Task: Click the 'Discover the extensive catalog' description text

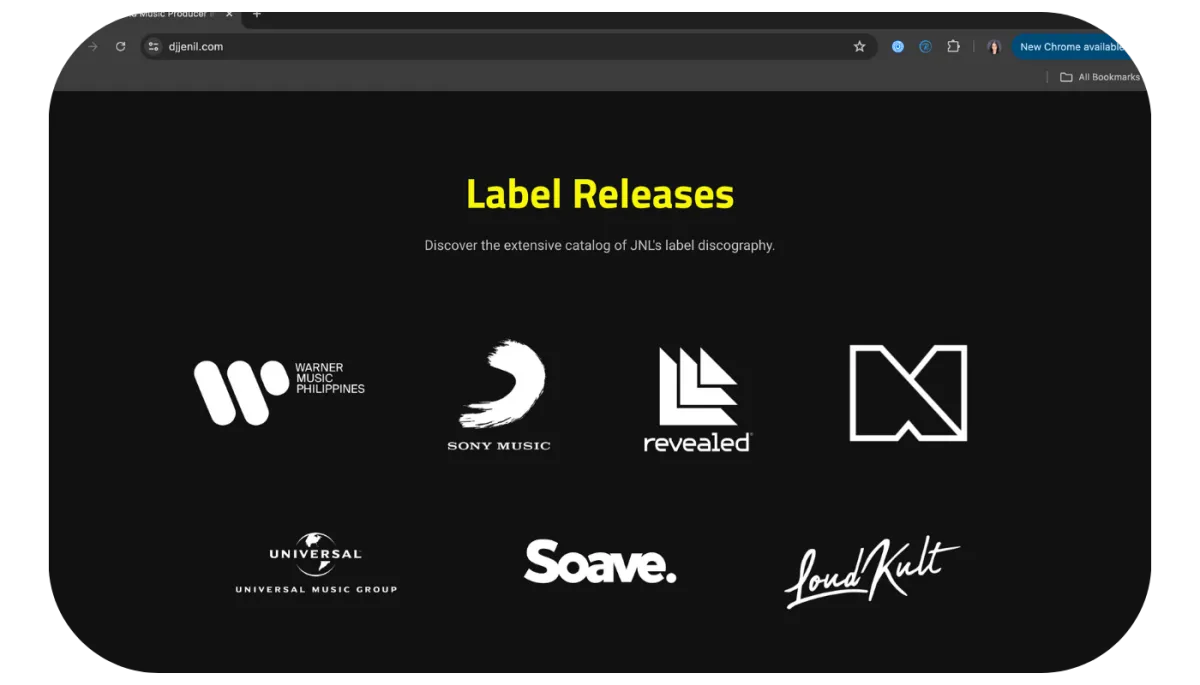Action: tap(599, 245)
